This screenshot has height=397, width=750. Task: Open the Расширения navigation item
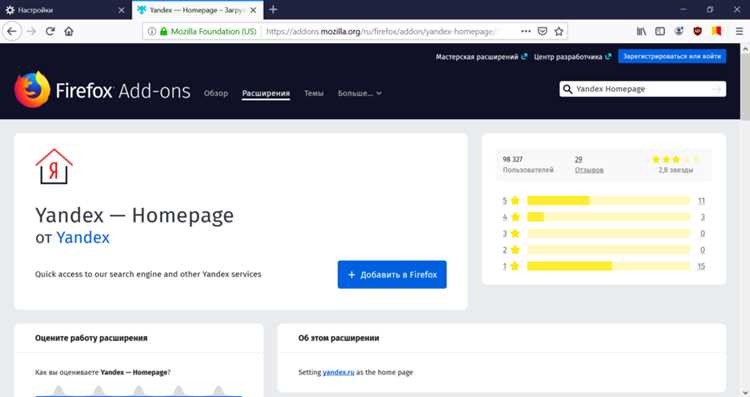266,93
